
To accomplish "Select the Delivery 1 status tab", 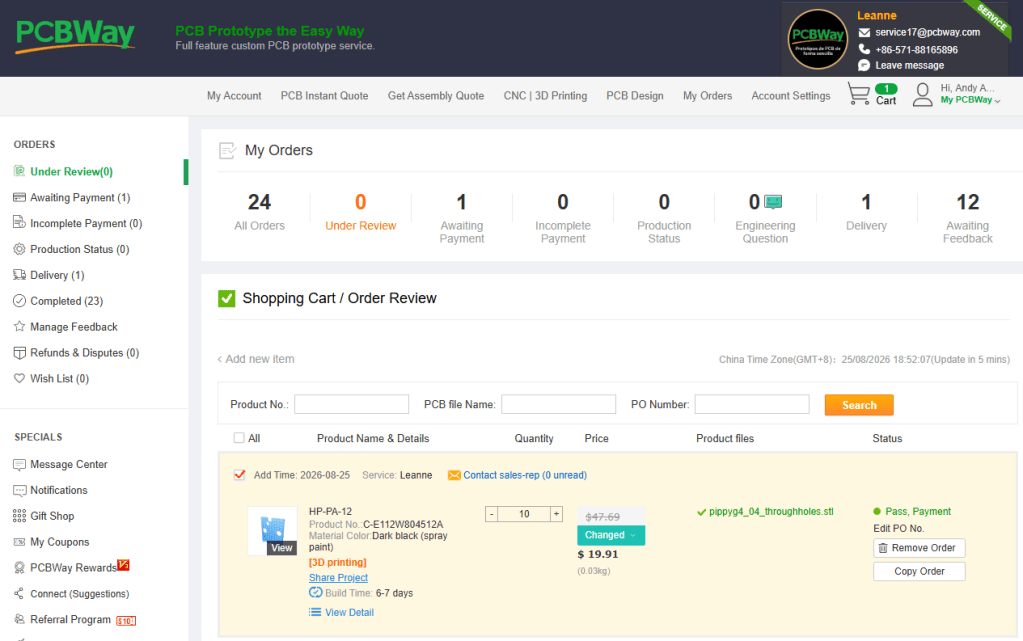I will point(866,212).
